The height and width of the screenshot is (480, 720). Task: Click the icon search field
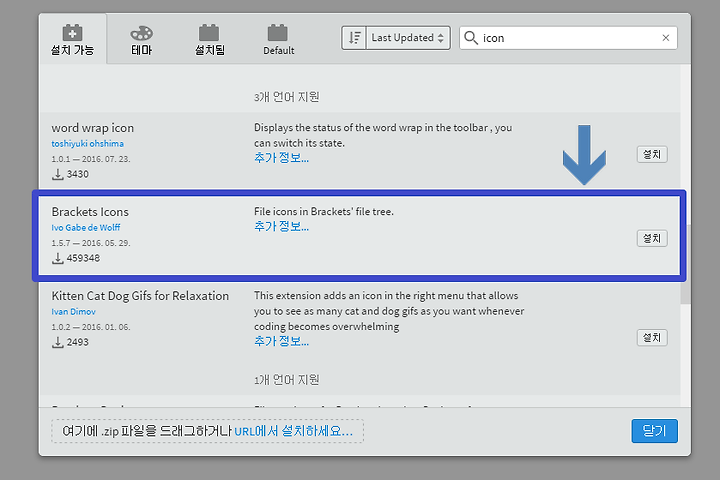(568, 38)
